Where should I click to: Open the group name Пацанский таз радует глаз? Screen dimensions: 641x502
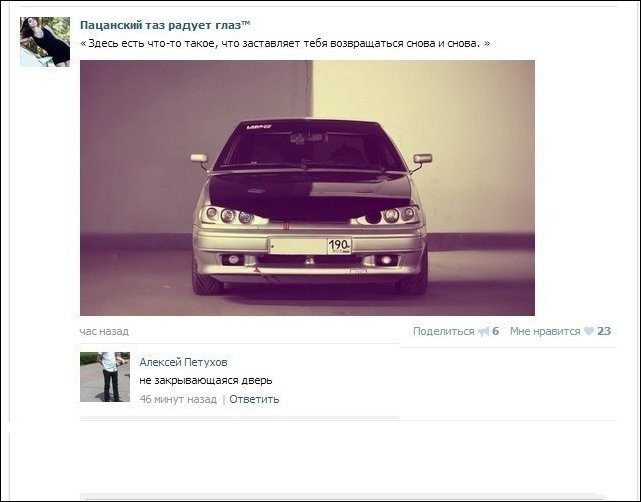click(161, 25)
